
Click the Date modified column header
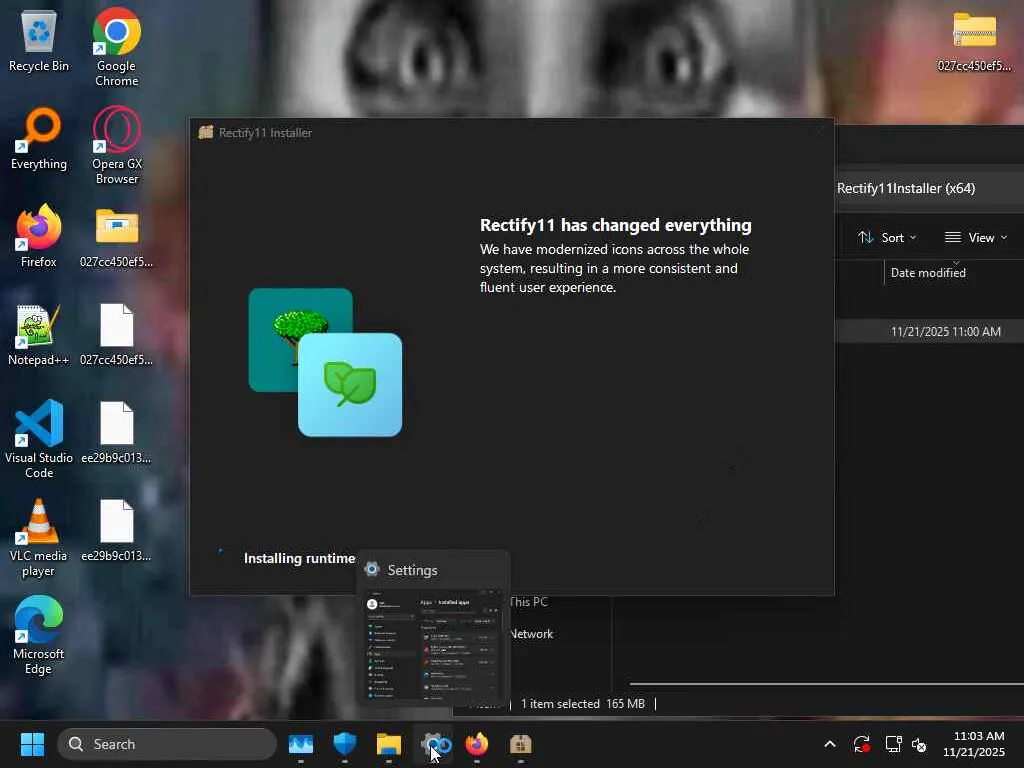pyautogui.click(x=928, y=273)
